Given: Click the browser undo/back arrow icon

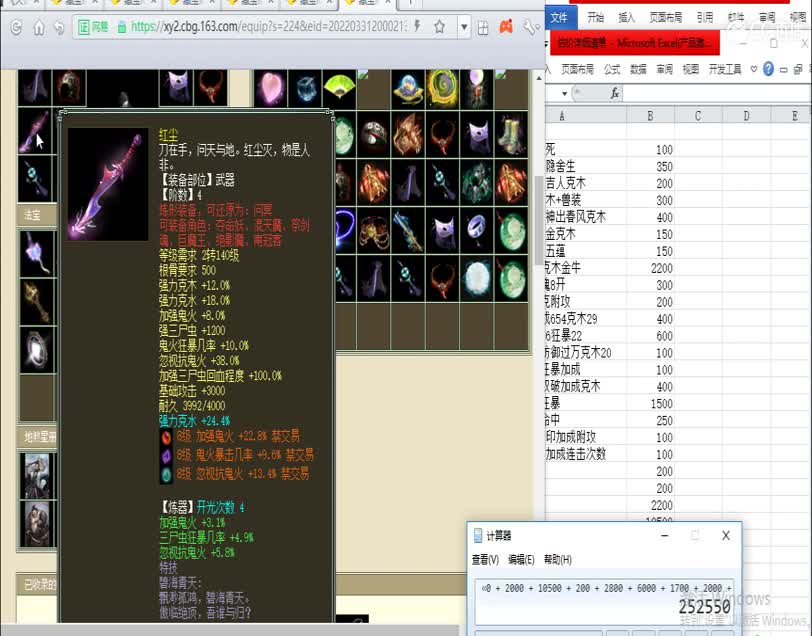Looking at the screenshot, I should pyautogui.click(x=59, y=27).
